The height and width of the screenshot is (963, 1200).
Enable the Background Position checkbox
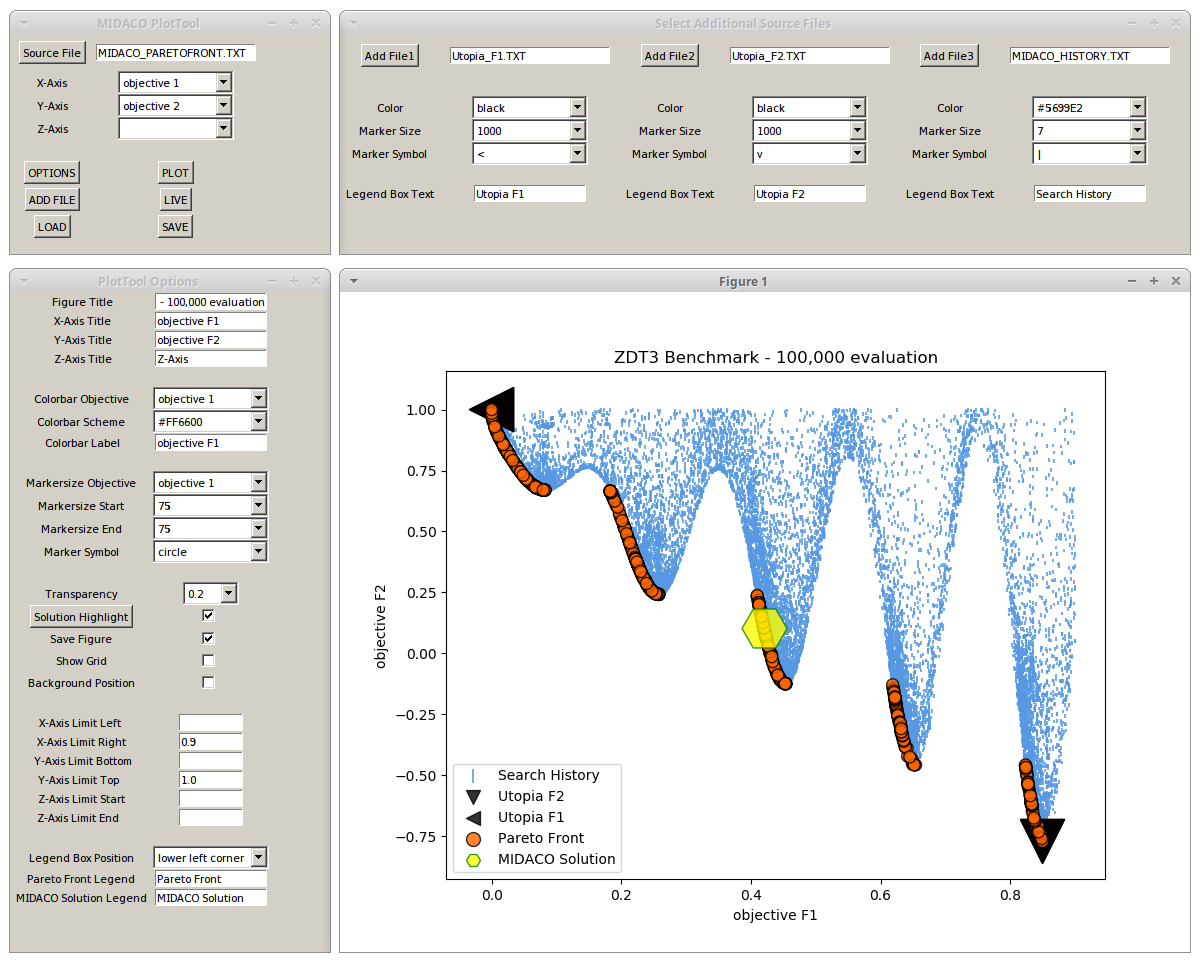208,682
